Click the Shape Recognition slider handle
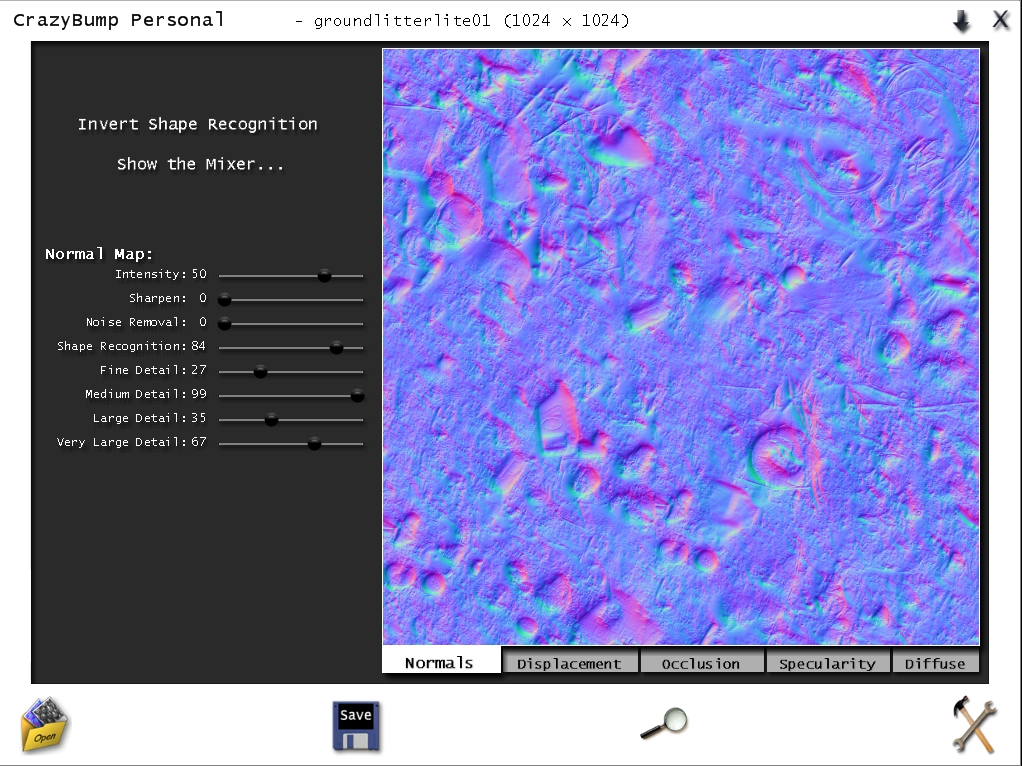The image size is (1022, 766). (x=336, y=347)
